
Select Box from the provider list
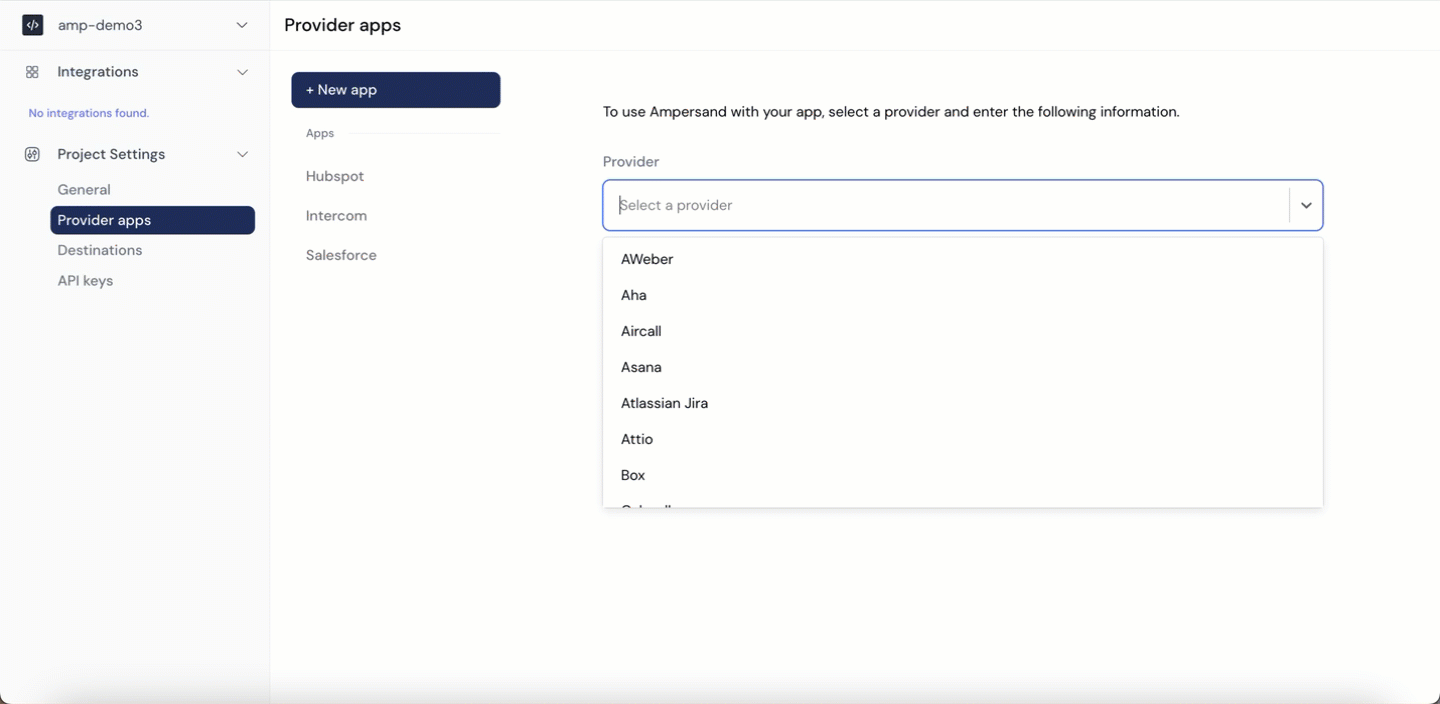(x=632, y=475)
